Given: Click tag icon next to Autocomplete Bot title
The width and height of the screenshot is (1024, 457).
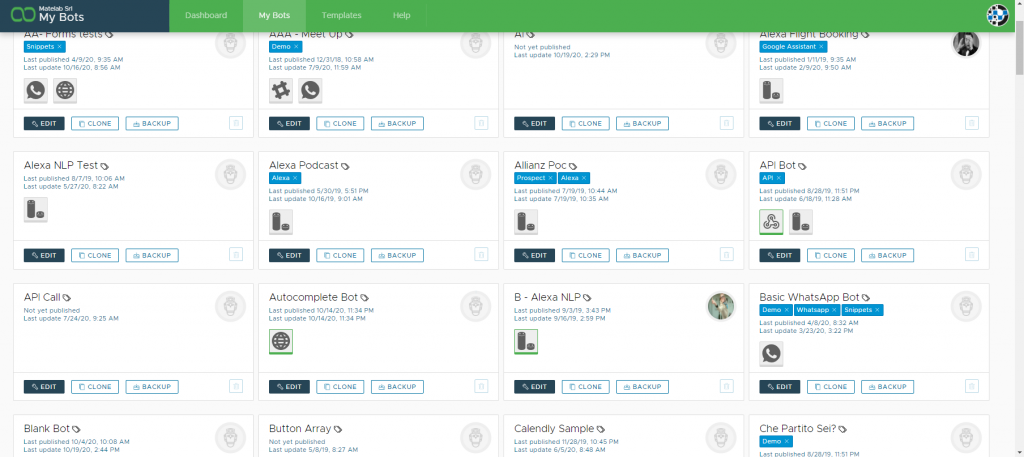Looking at the screenshot, I should (x=365, y=298).
